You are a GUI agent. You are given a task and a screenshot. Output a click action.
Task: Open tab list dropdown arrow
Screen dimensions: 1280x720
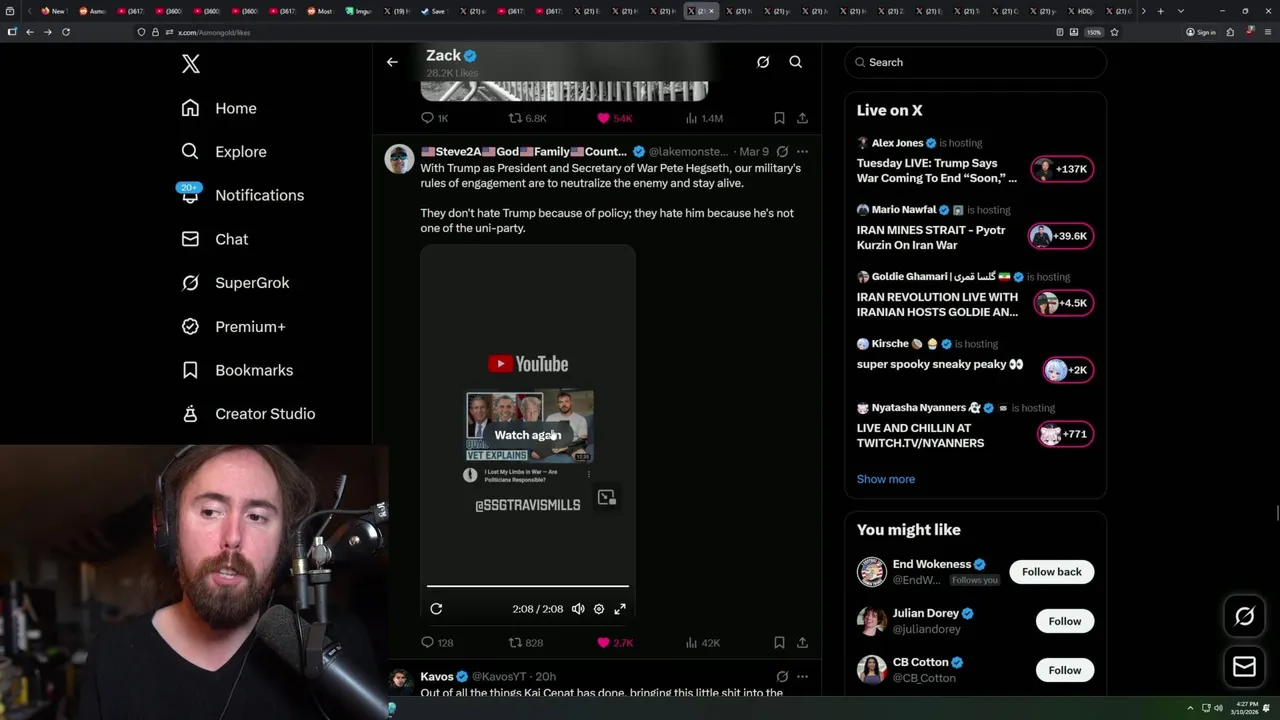pyautogui.click(x=1181, y=11)
